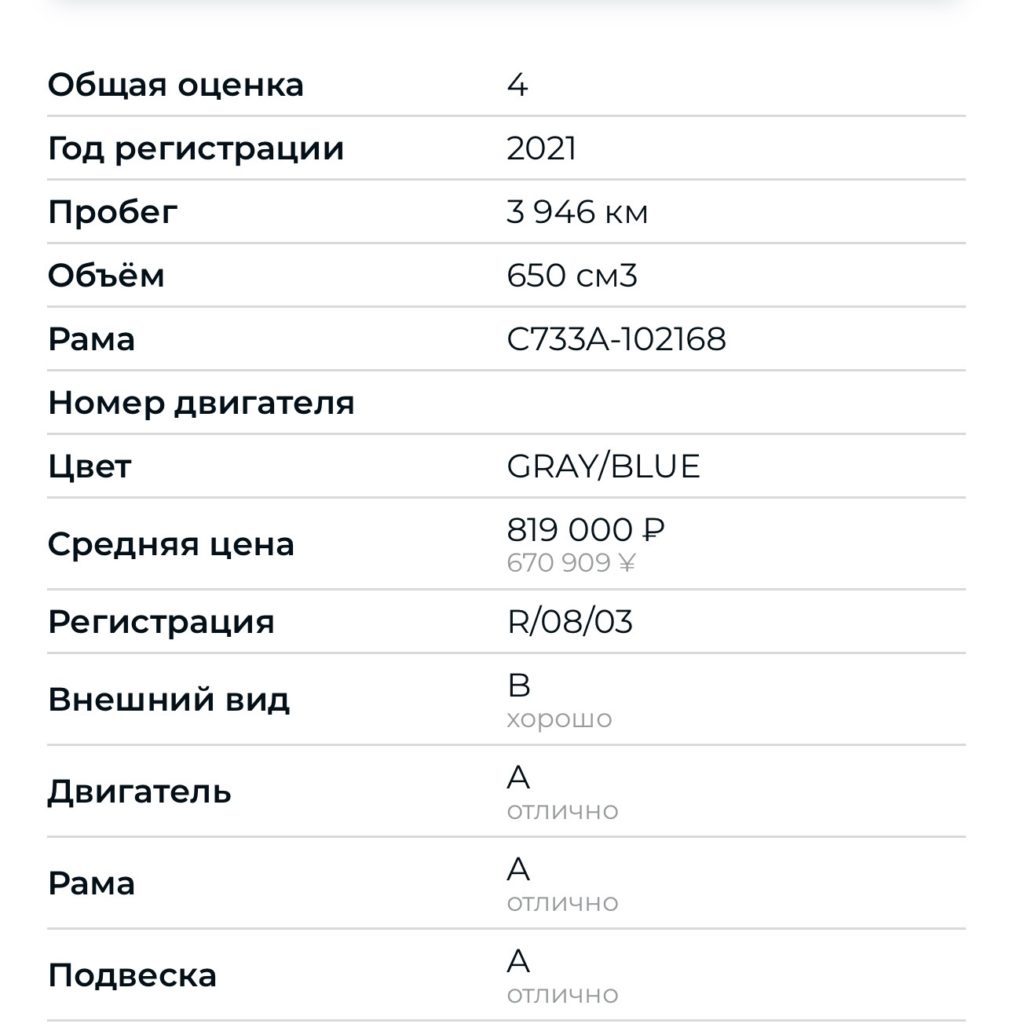Click the "Номер двигателя" label
This screenshot has height=1024, width=1013.
[201, 404]
